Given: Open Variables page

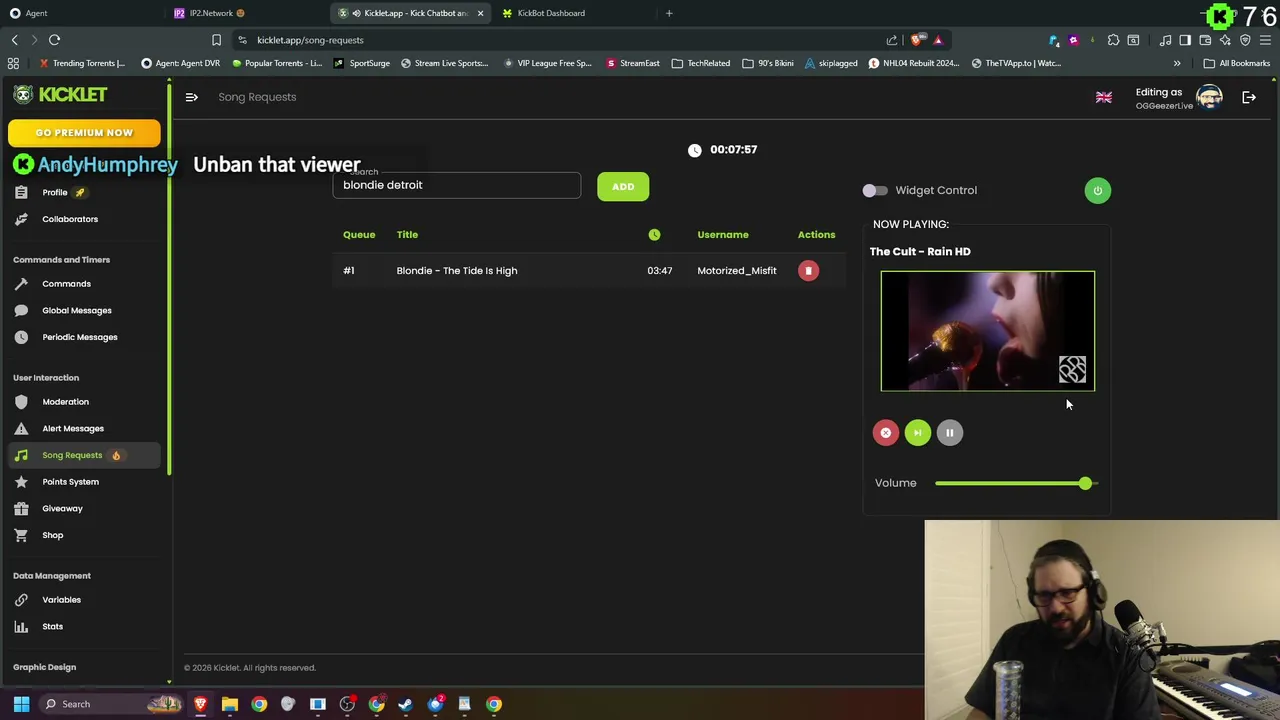Looking at the screenshot, I should pos(61,600).
